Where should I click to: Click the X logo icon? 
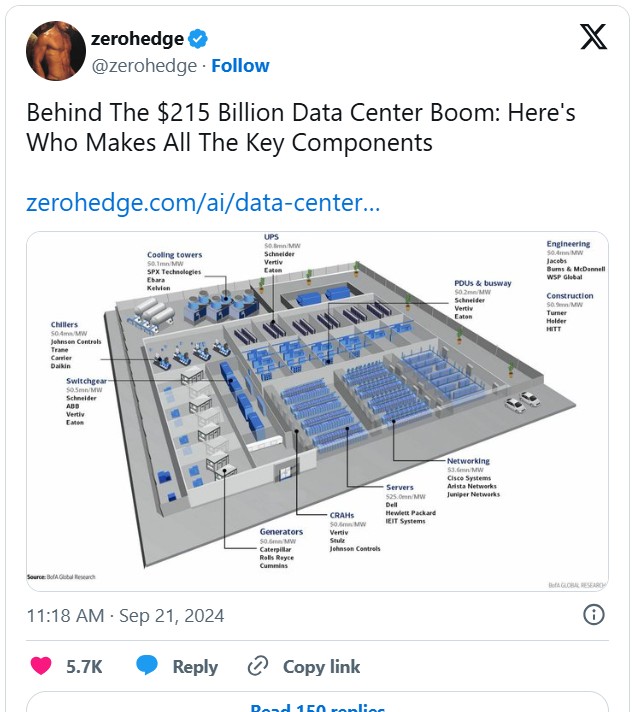point(593,37)
